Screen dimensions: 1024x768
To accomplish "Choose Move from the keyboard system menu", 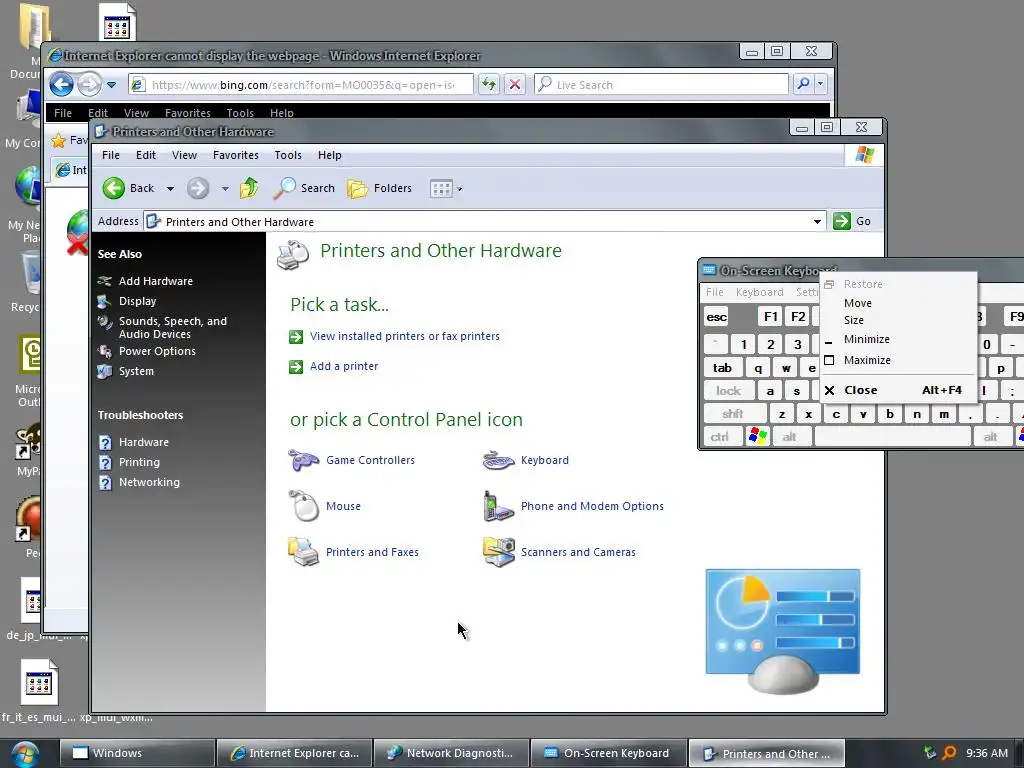I will click(x=898, y=303).
